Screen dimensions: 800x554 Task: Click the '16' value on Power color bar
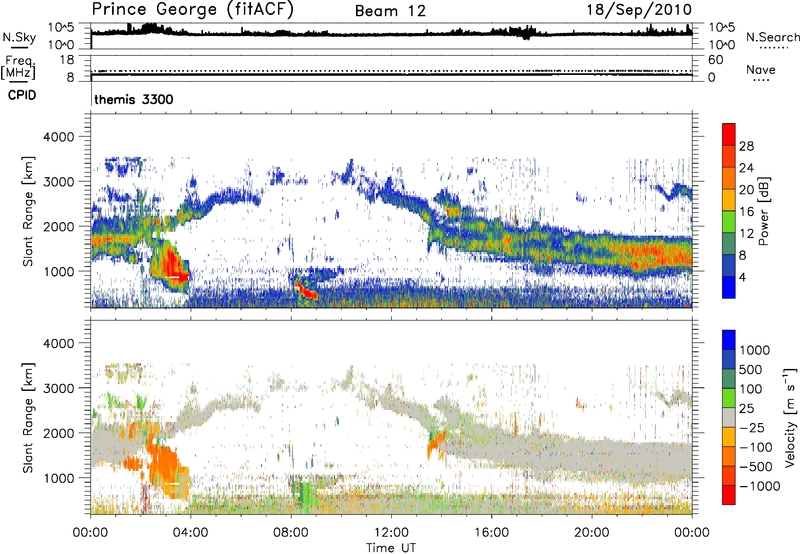coord(746,212)
